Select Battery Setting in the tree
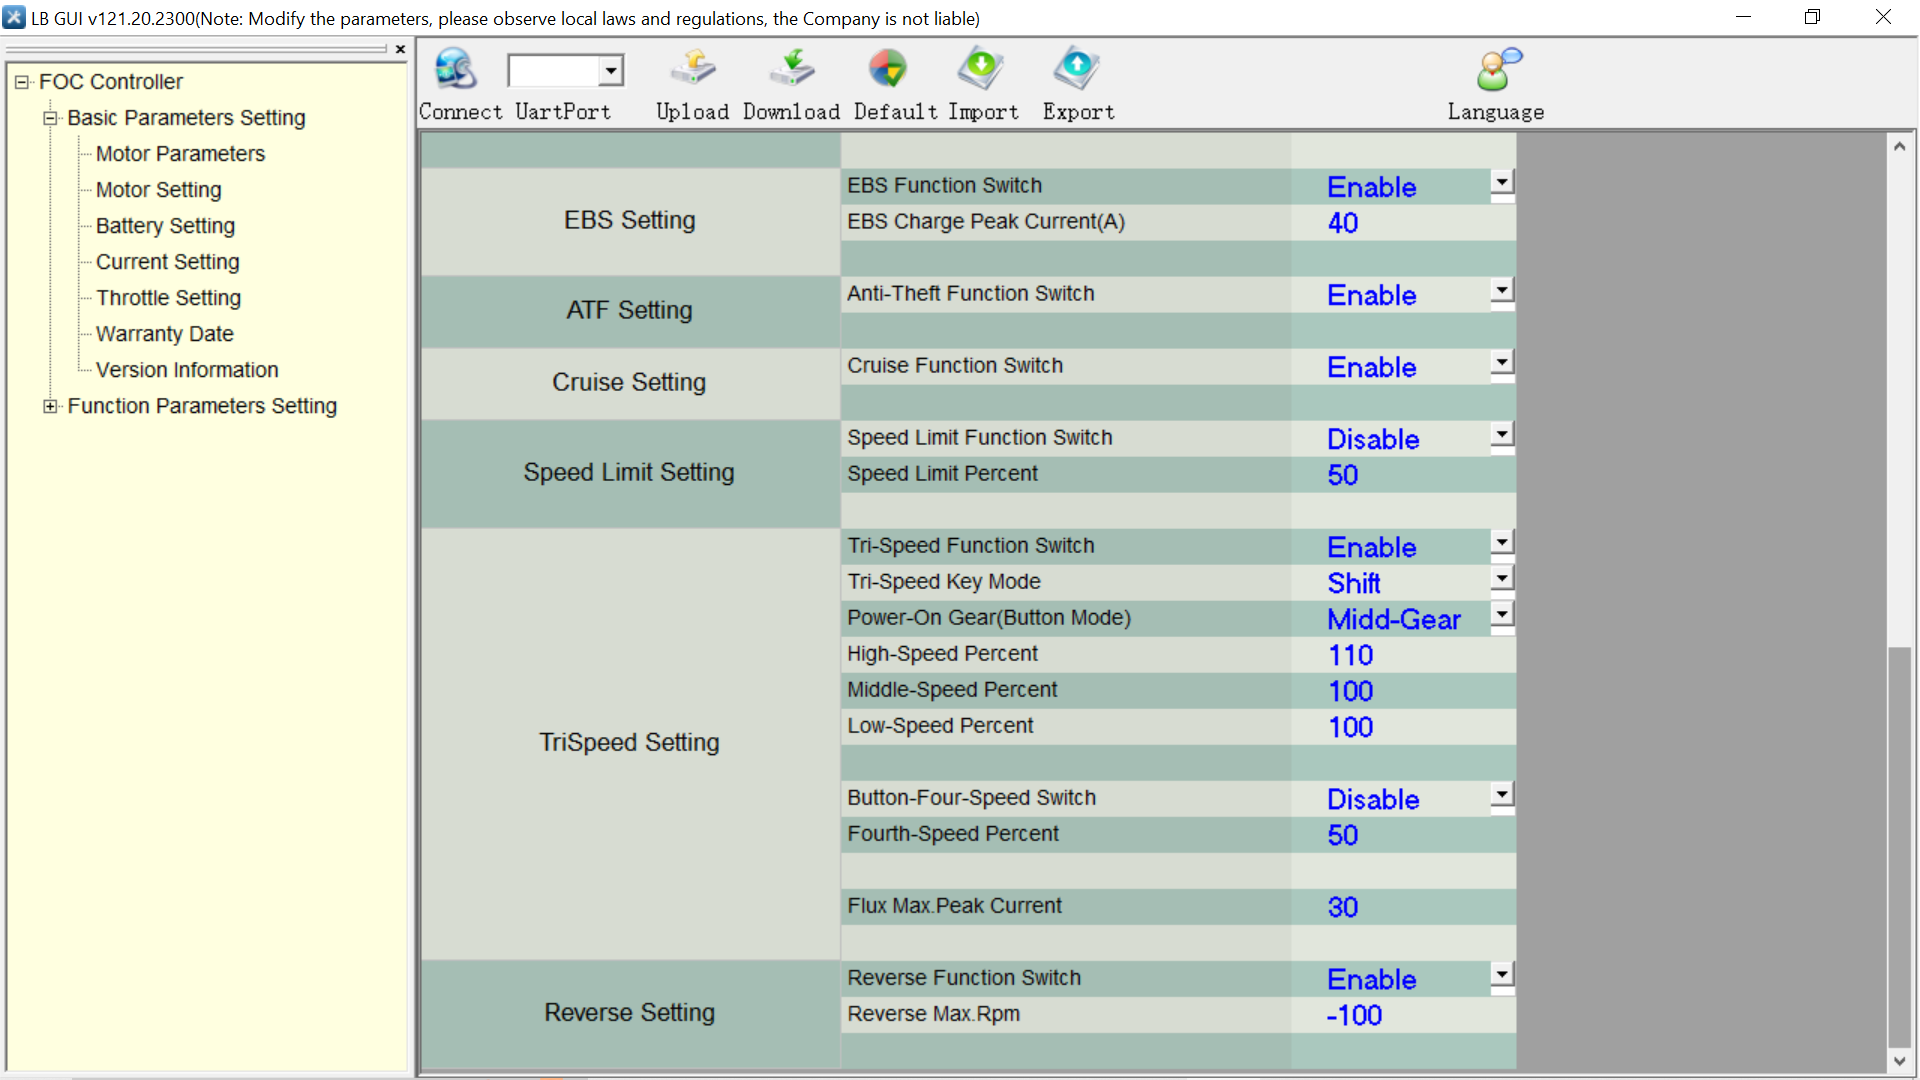This screenshot has height=1080, width=1920. [x=165, y=226]
